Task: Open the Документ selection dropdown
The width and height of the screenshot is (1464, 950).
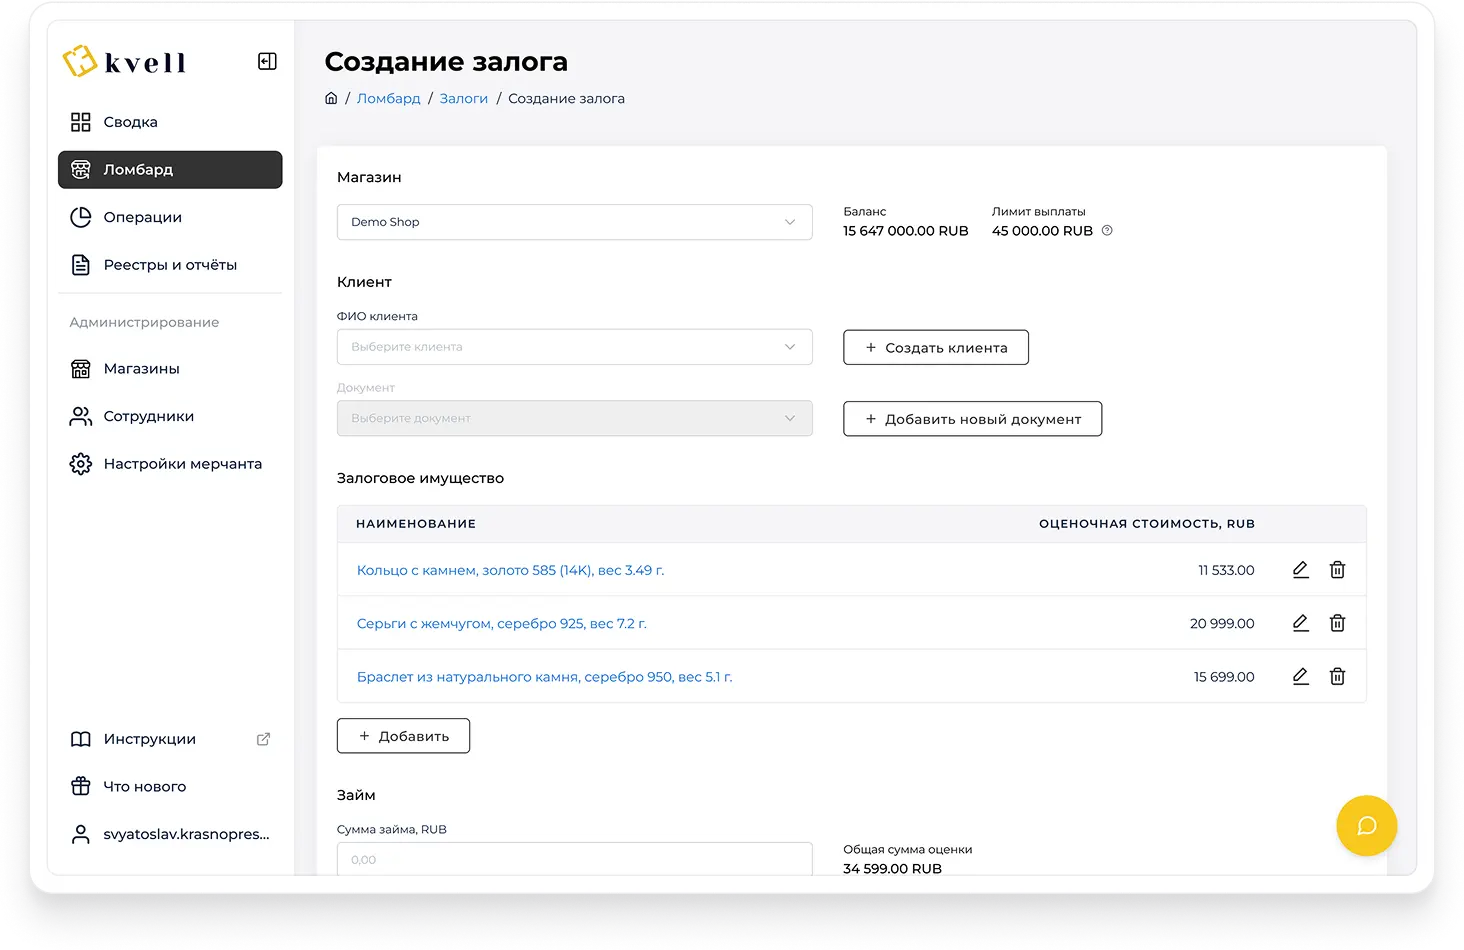Action: (574, 418)
